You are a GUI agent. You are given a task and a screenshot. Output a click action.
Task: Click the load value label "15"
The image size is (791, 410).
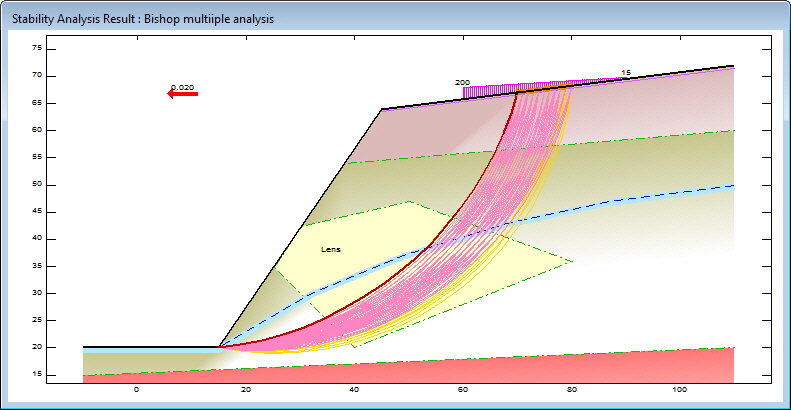[x=626, y=73]
